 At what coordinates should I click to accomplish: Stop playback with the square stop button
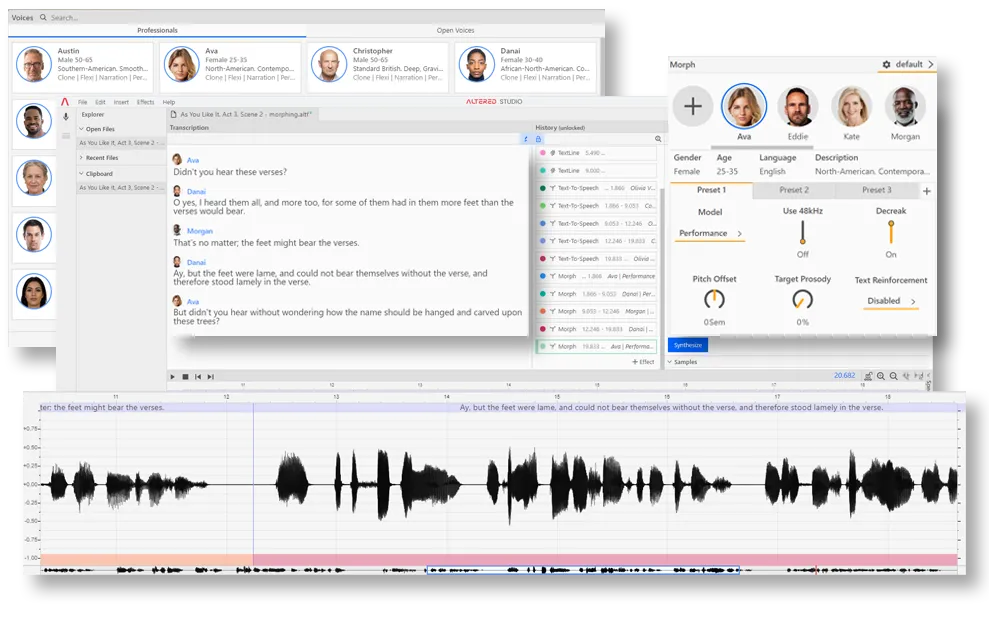pyautogui.click(x=185, y=376)
